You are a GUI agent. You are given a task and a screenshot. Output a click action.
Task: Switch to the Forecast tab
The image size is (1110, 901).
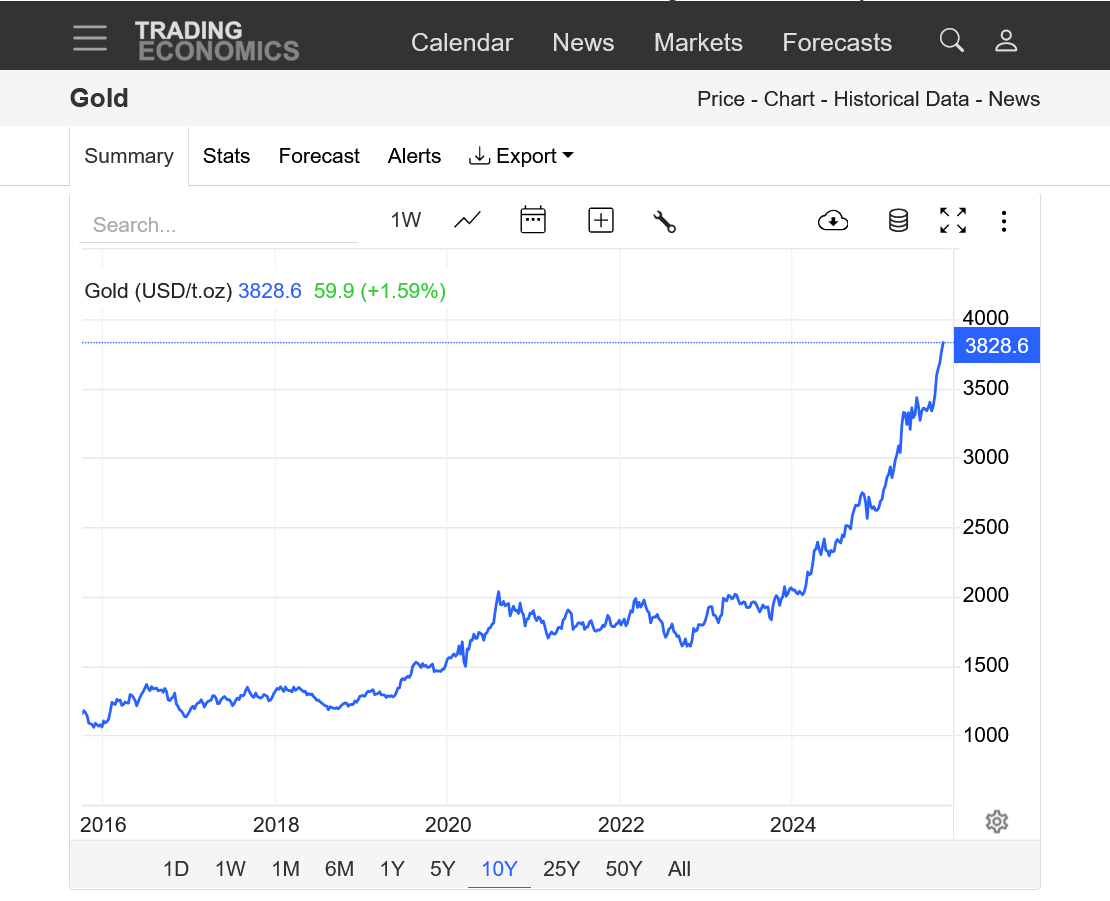click(319, 156)
